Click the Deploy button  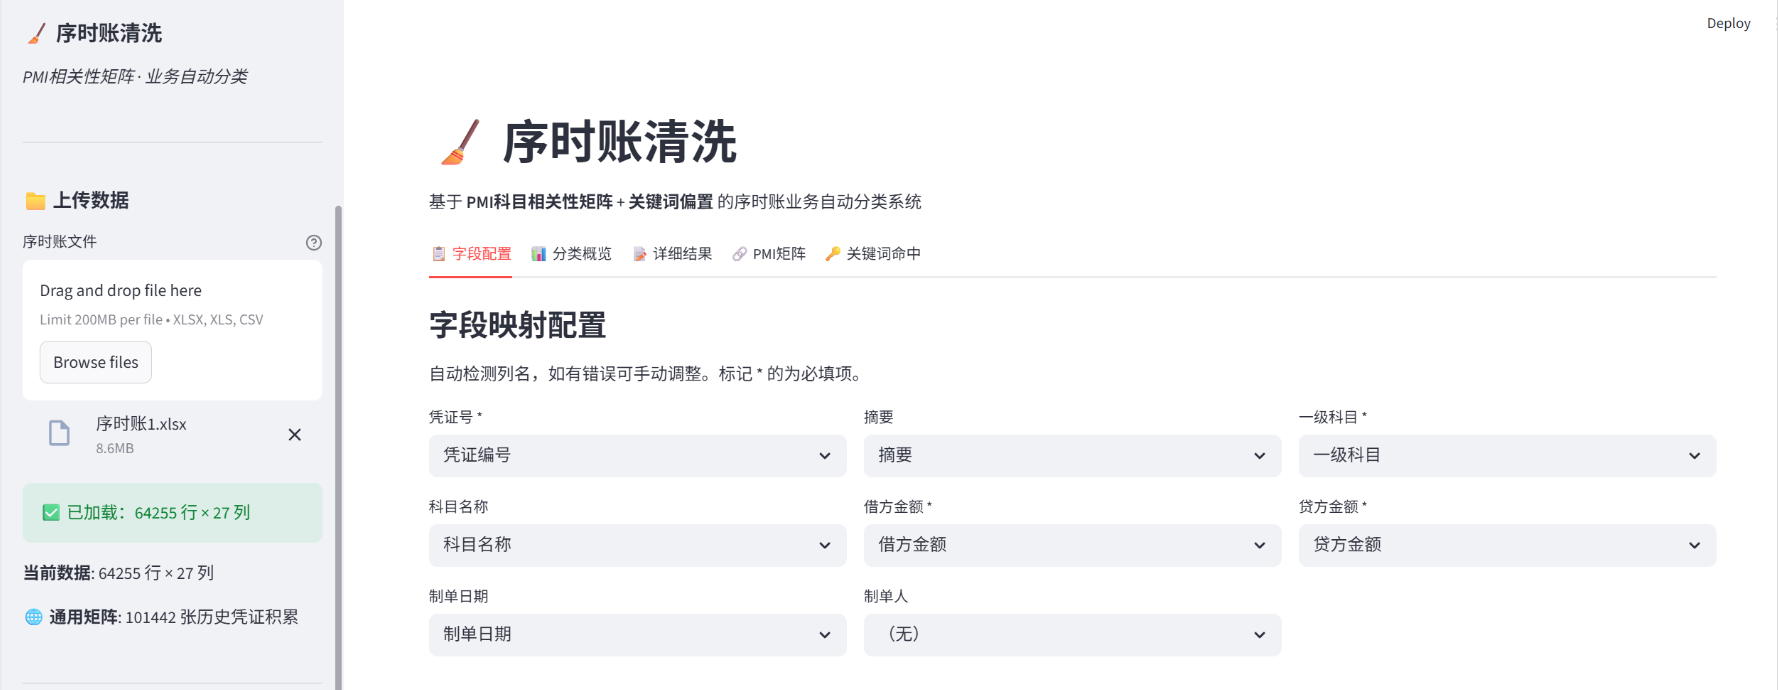1728,23
